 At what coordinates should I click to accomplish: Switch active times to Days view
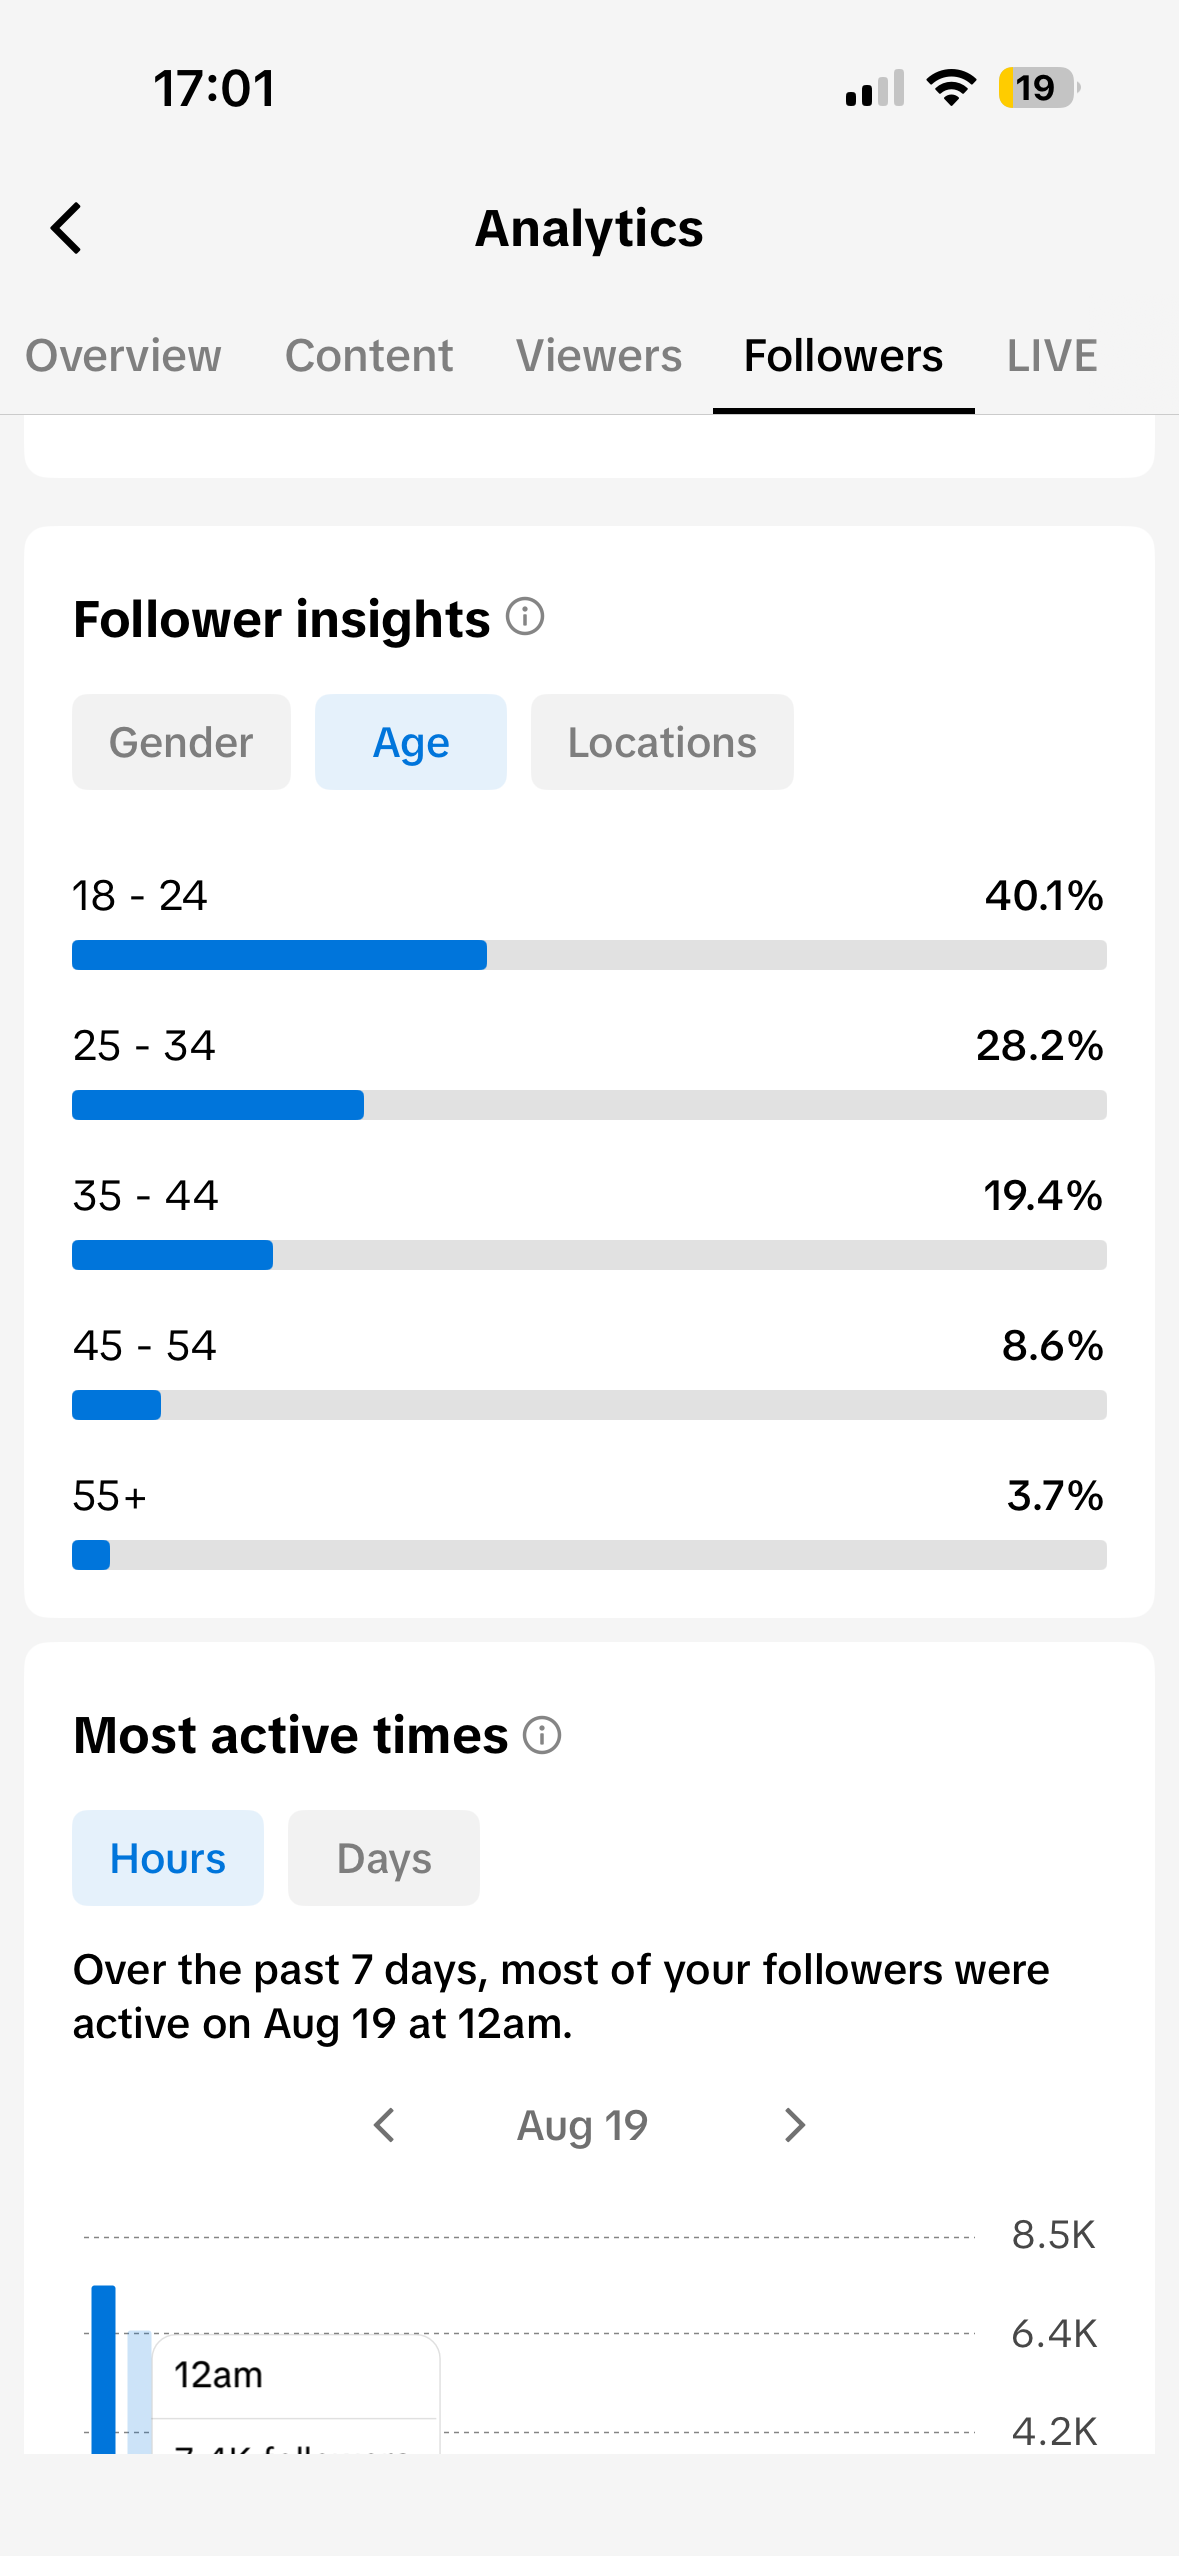(x=384, y=1858)
